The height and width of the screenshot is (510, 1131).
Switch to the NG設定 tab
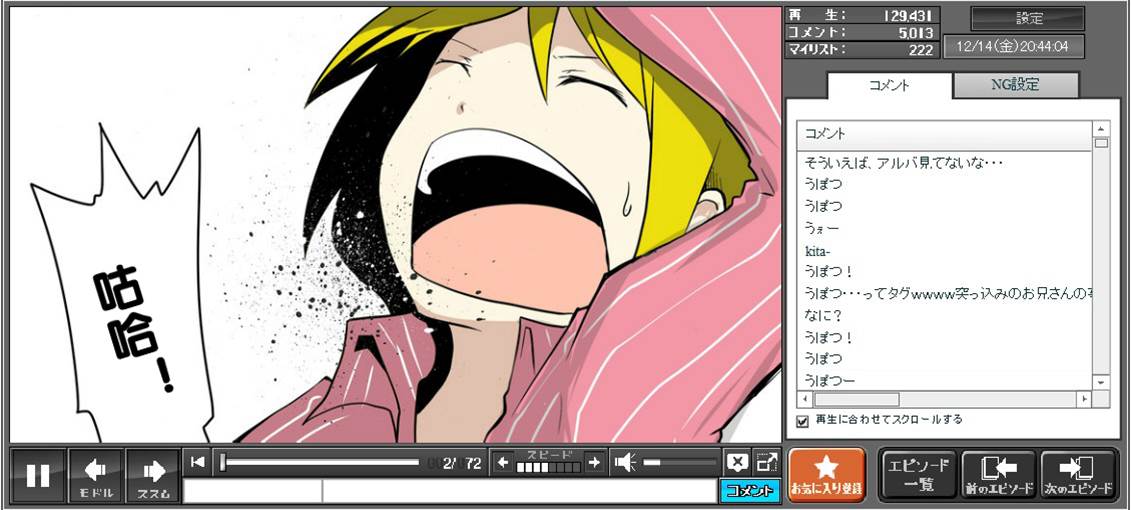coord(1015,85)
